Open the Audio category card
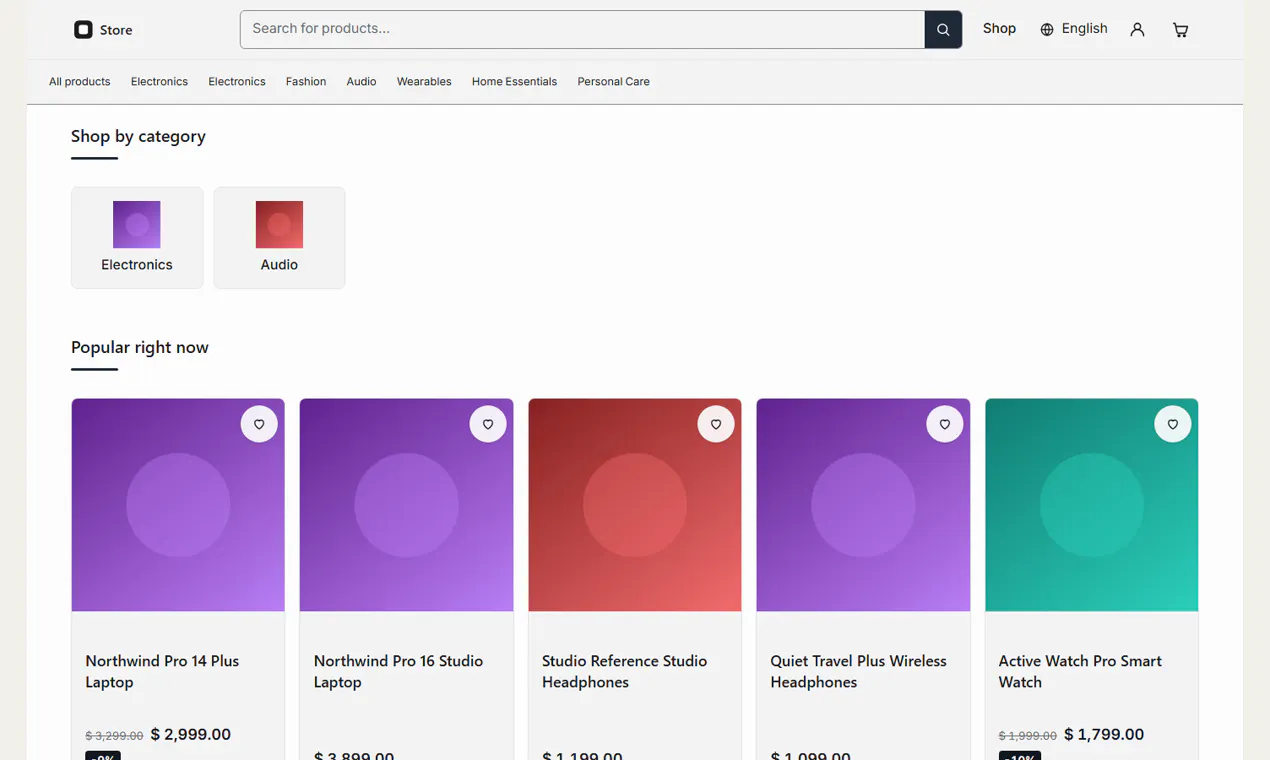The width and height of the screenshot is (1270, 760). click(279, 238)
